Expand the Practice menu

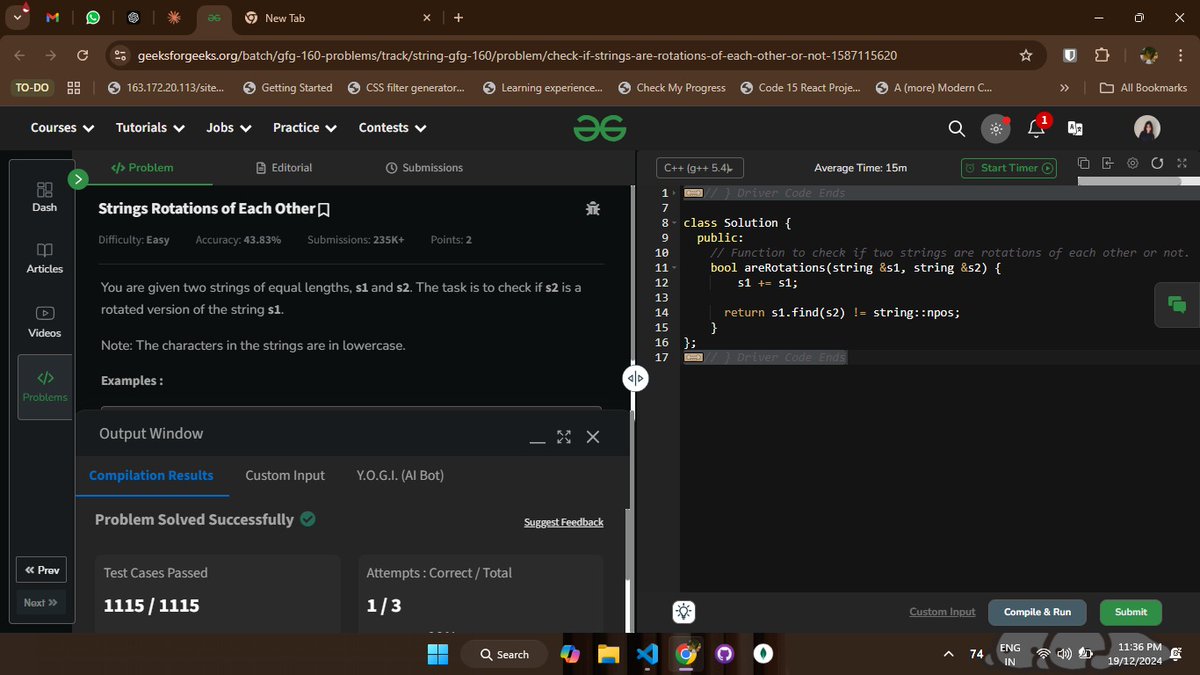pyautogui.click(x=305, y=128)
